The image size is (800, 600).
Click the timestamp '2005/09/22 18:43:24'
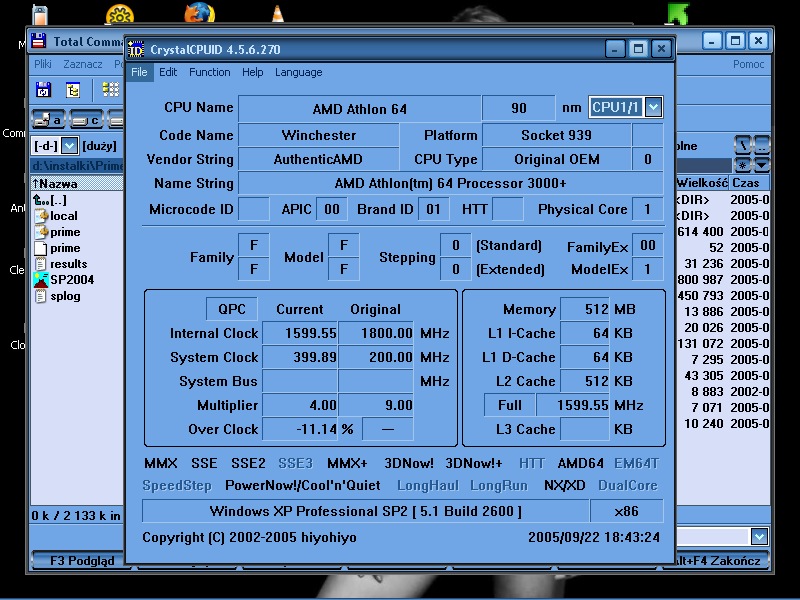(x=594, y=537)
